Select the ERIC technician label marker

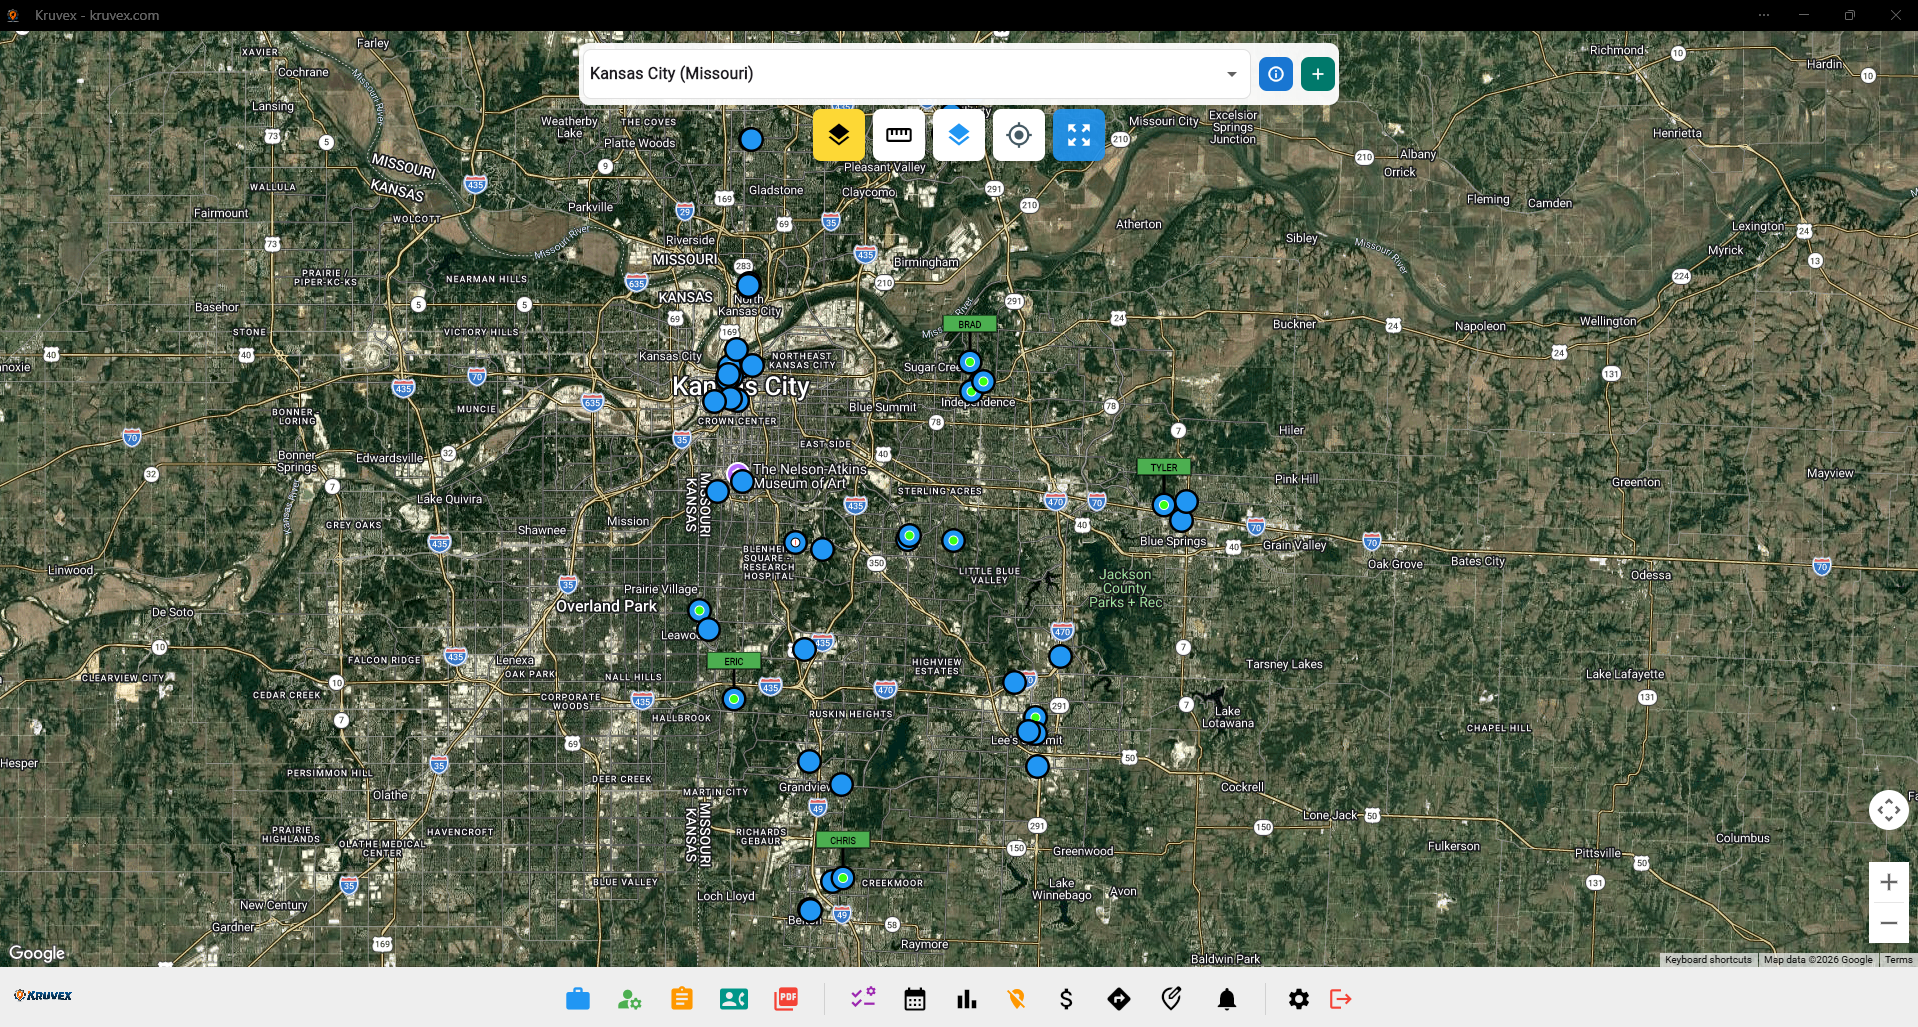click(x=734, y=661)
